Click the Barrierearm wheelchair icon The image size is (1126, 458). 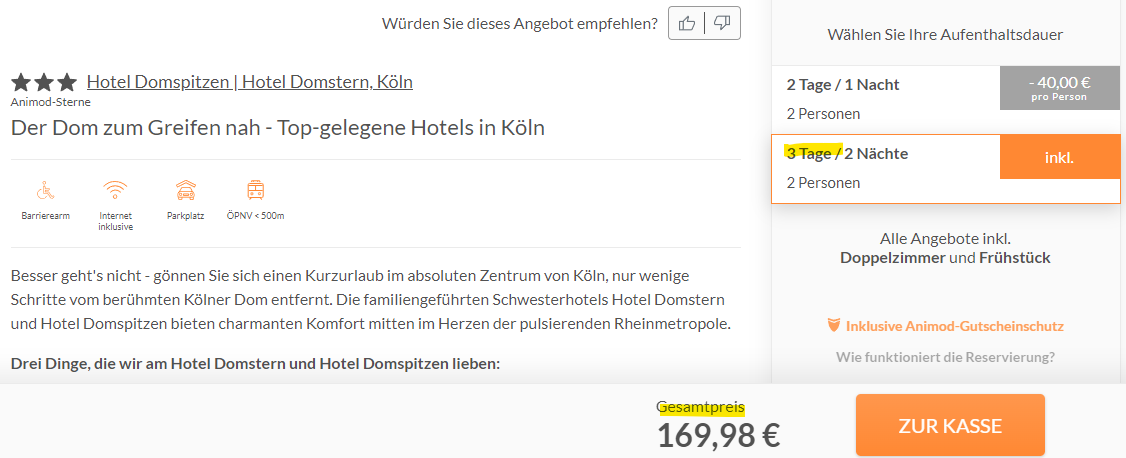46,190
